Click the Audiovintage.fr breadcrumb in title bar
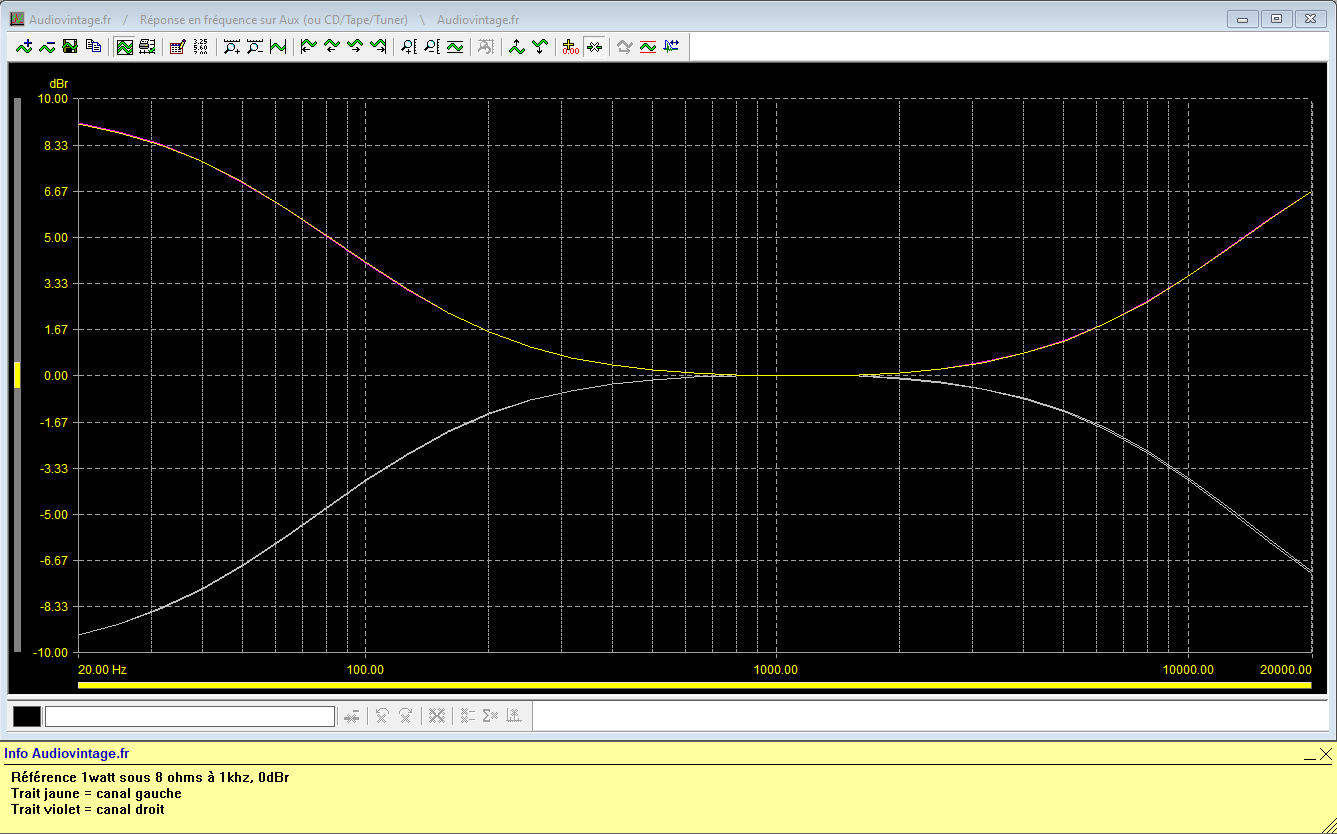This screenshot has width=1337, height=834. [69, 20]
